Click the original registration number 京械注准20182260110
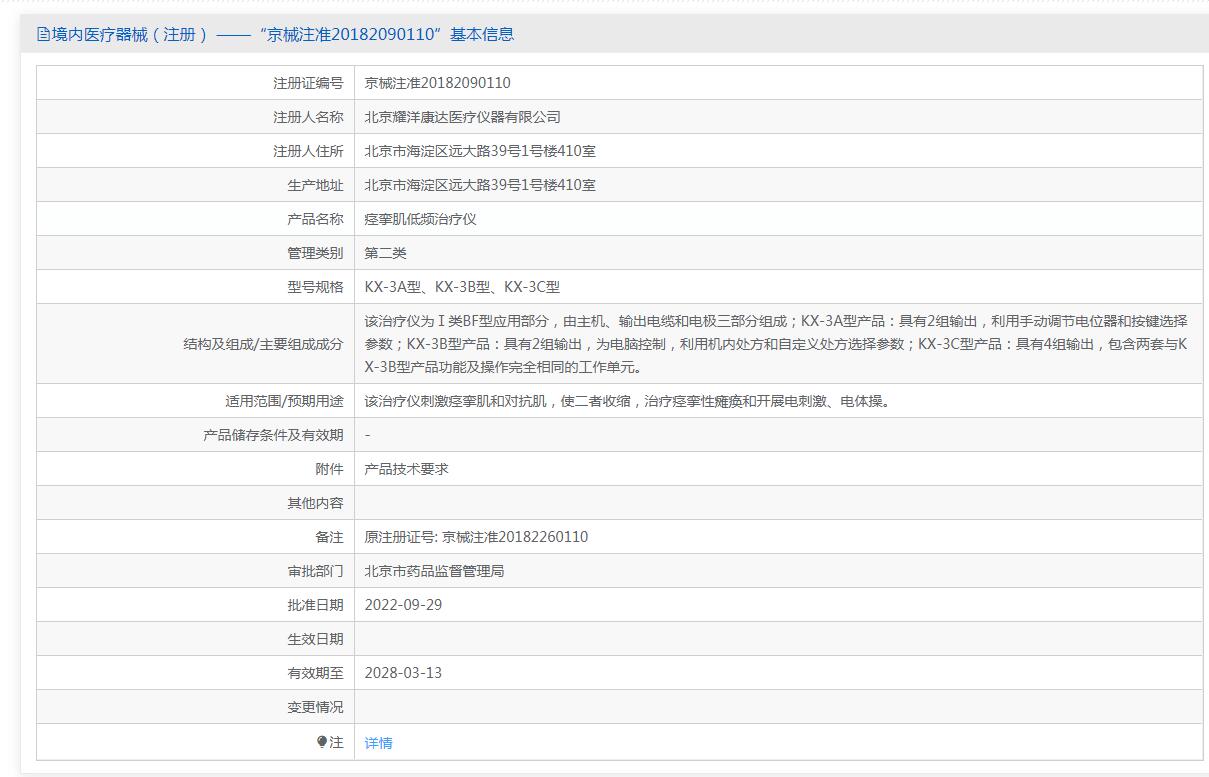Image resolution: width=1209 pixels, height=777 pixels. pyautogui.click(x=515, y=537)
